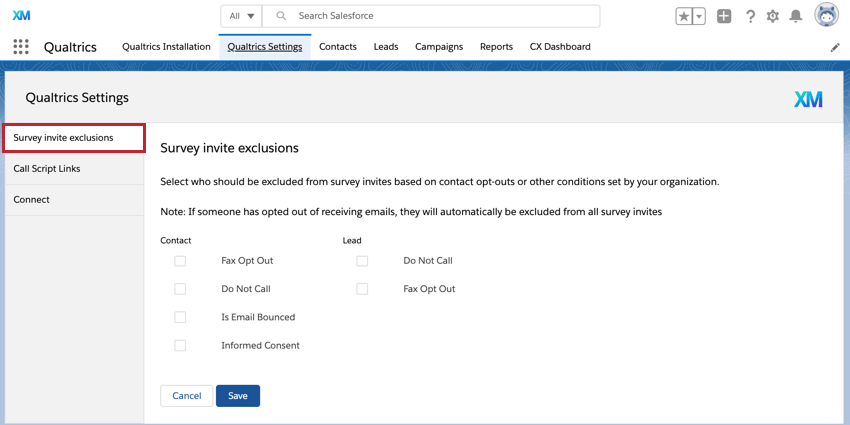Click the Help question mark icon
Image resolution: width=850 pixels, height=425 pixels.
coord(750,17)
